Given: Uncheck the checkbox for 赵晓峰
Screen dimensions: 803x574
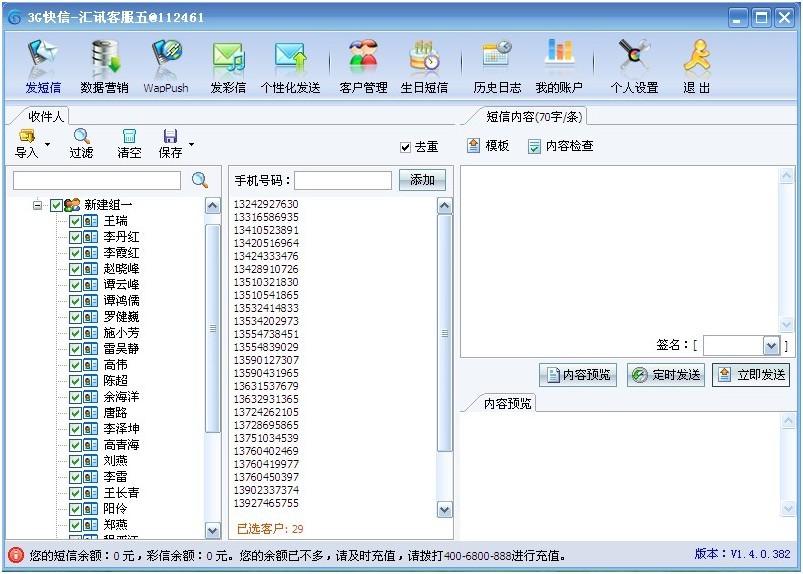Looking at the screenshot, I should (x=75, y=269).
